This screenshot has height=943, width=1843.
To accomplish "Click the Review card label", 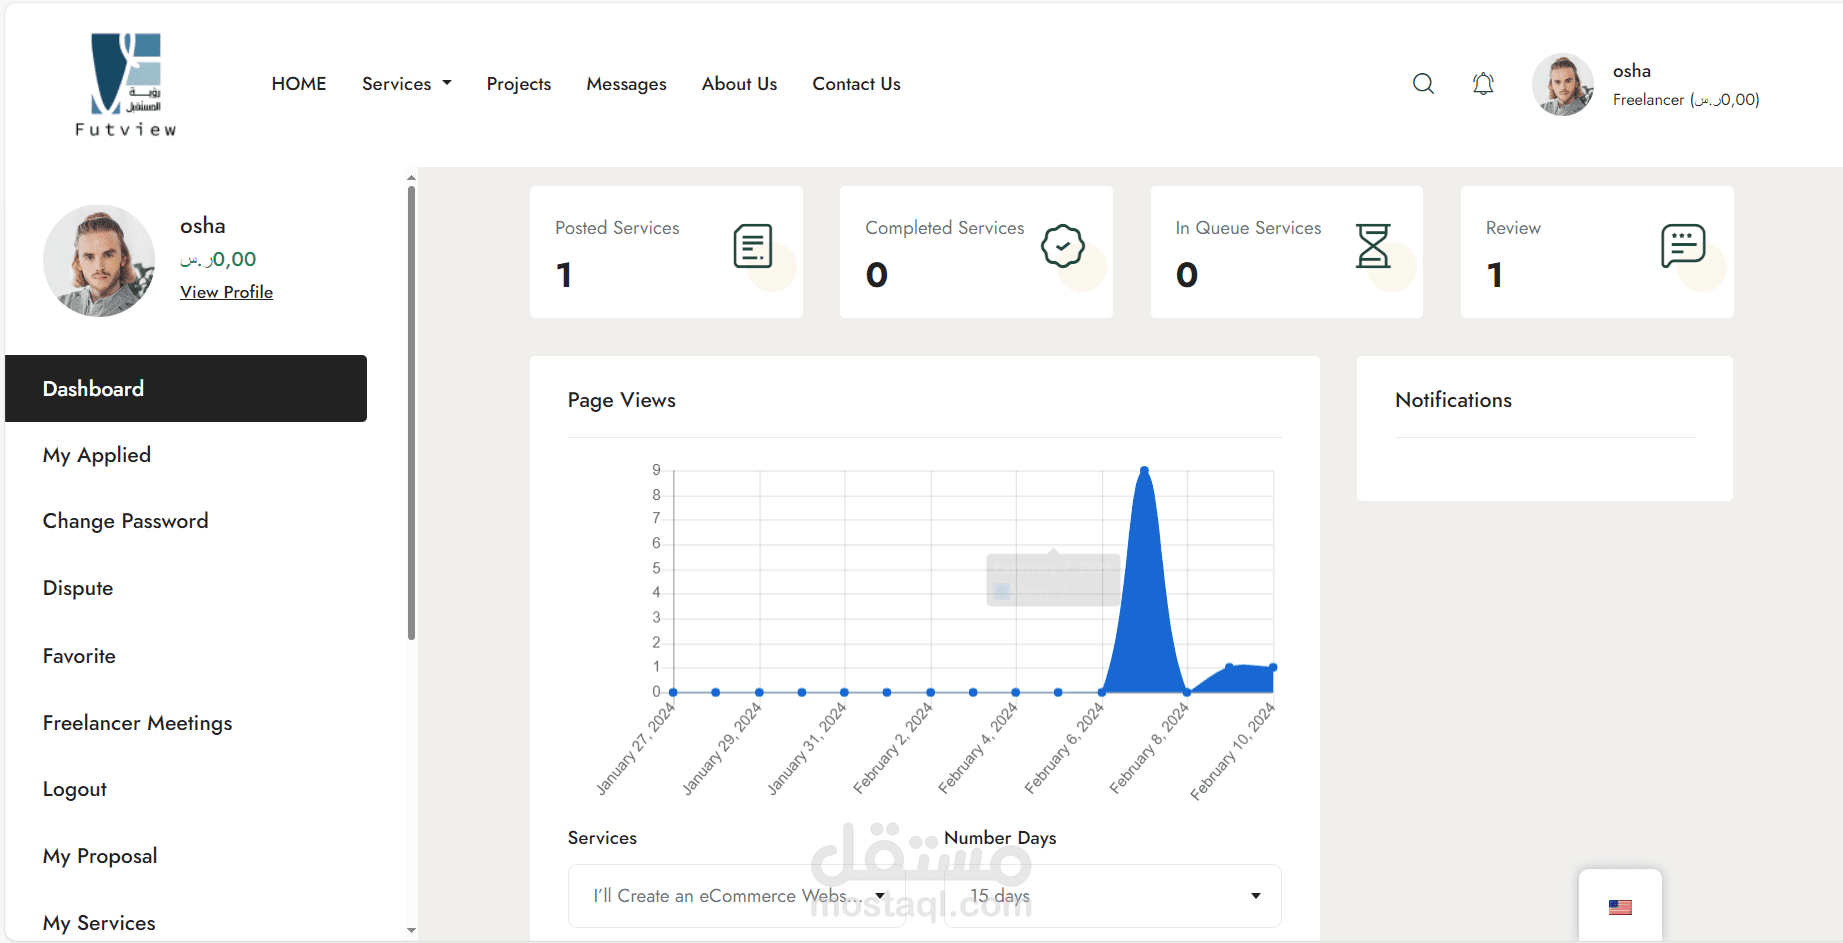I will tap(1513, 228).
